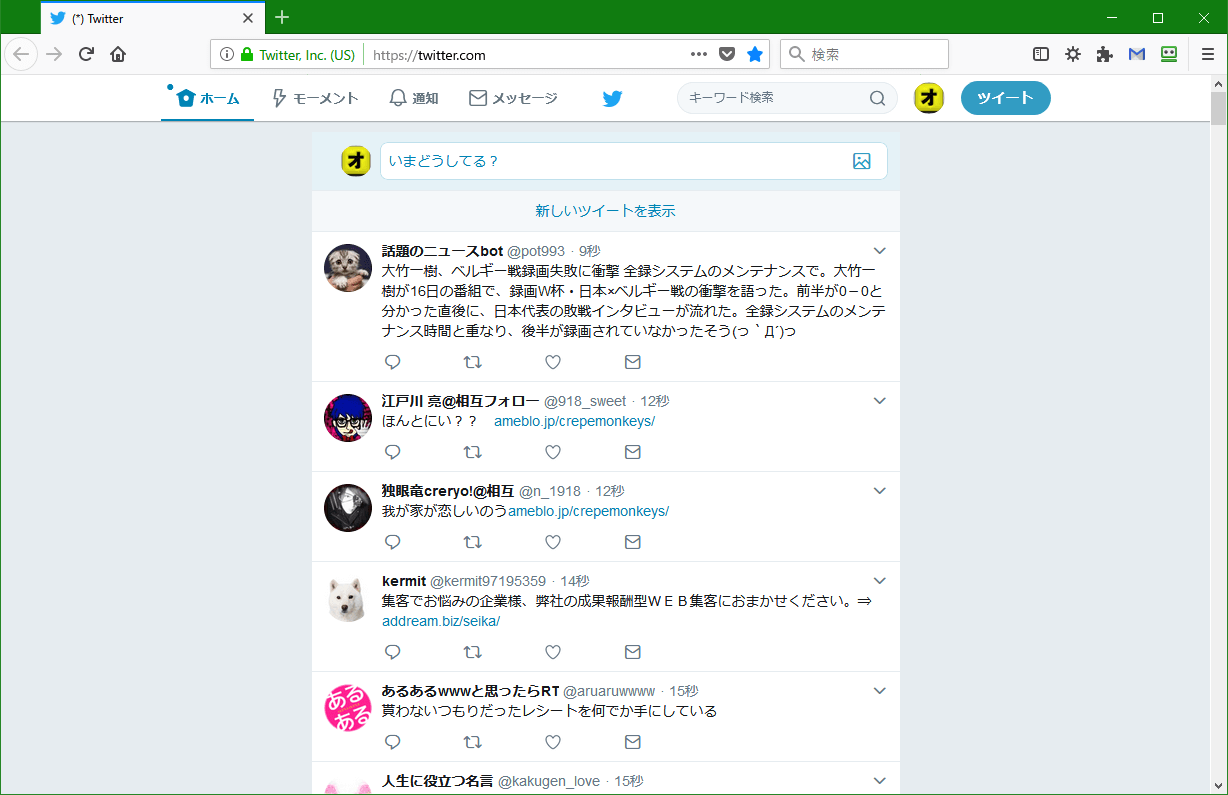
Task: Like the あるあるwwwと思ったらRT tweet
Action: click(x=553, y=742)
